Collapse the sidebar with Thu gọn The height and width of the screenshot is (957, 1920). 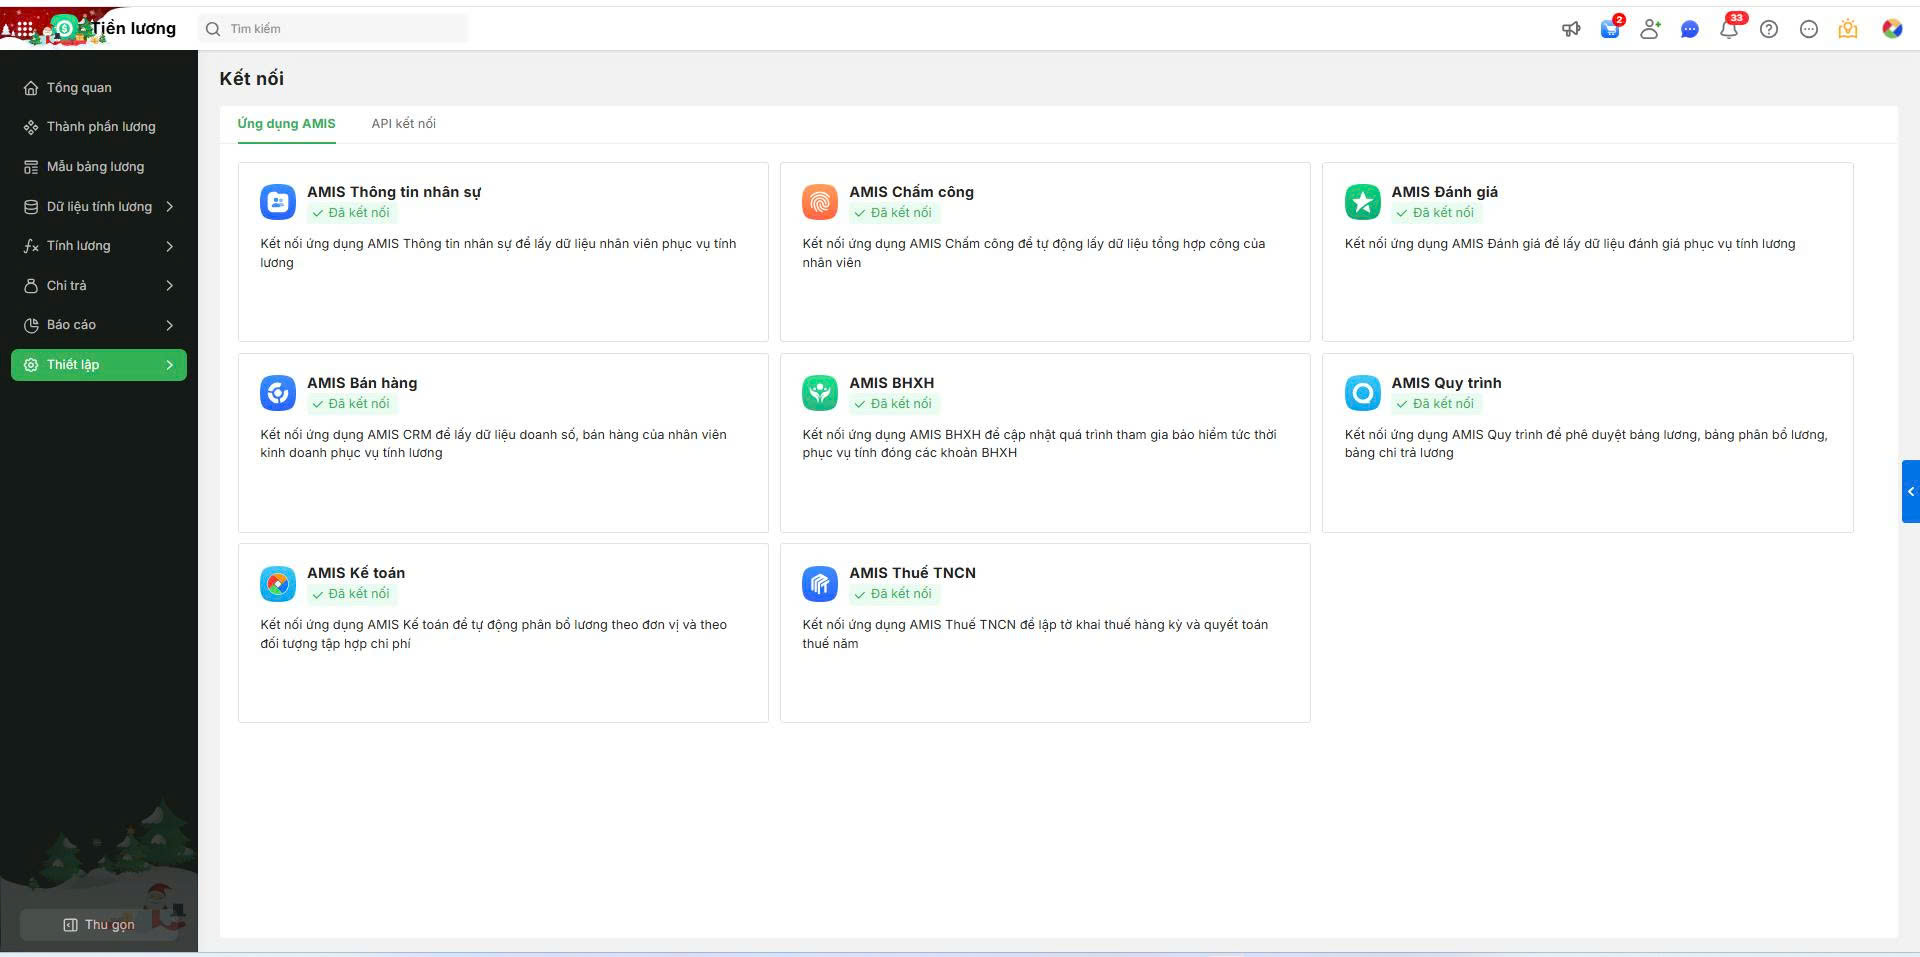[x=99, y=925]
